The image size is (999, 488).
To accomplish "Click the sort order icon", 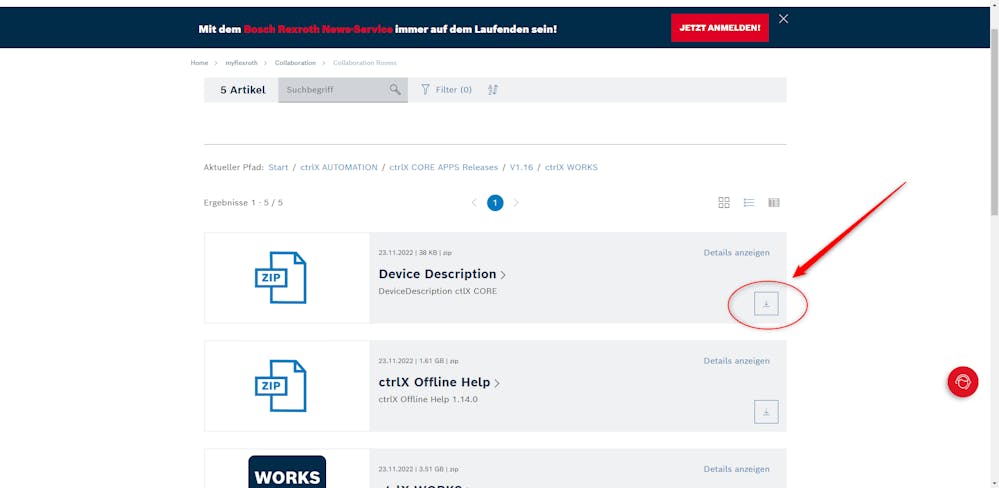I will coord(492,90).
